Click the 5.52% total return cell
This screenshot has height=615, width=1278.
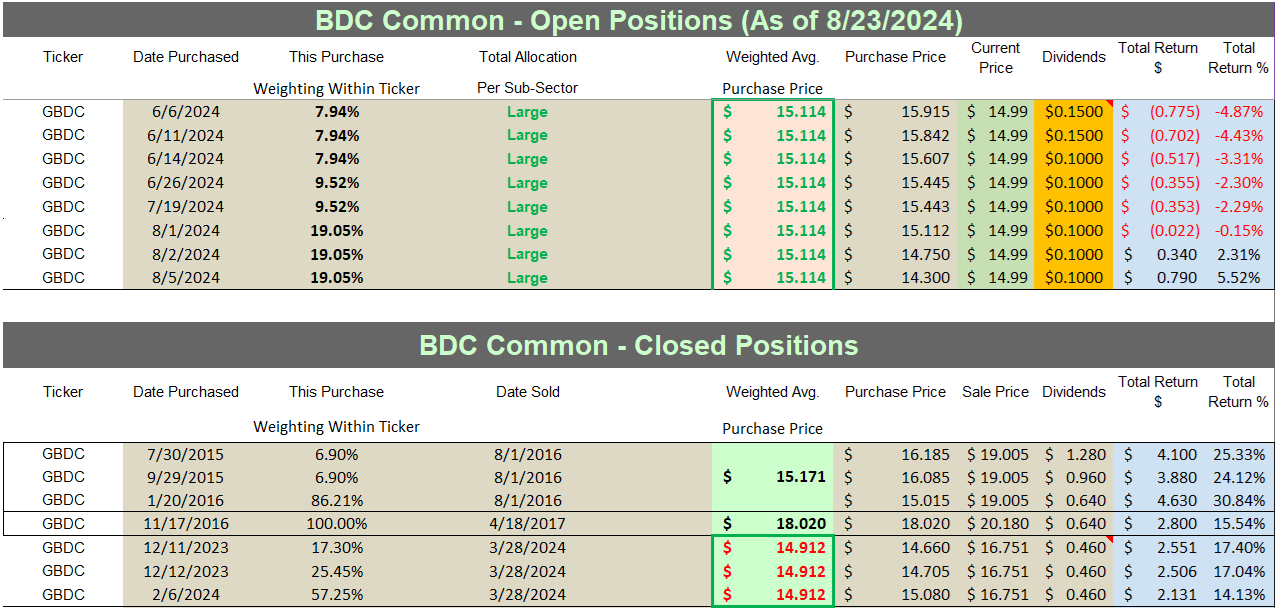click(x=1240, y=278)
